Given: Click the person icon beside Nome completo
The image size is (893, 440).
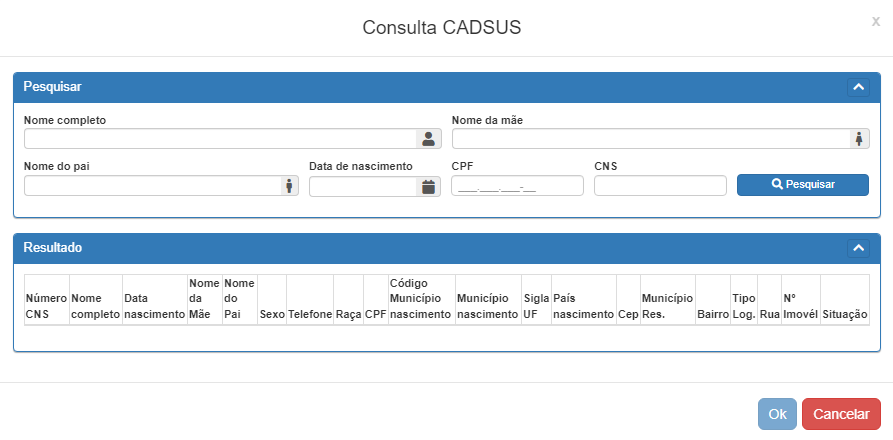Looking at the screenshot, I should click(428, 139).
